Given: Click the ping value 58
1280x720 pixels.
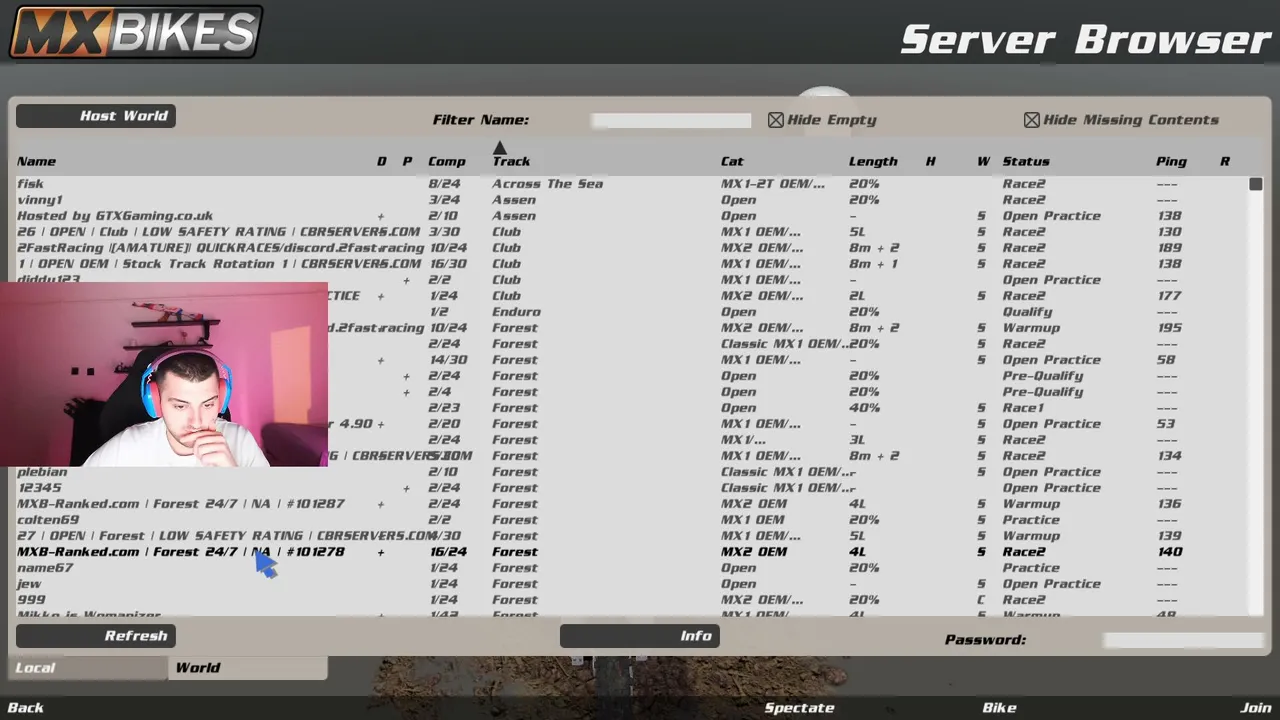Looking at the screenshot, I should click(x=1165, y=360).
